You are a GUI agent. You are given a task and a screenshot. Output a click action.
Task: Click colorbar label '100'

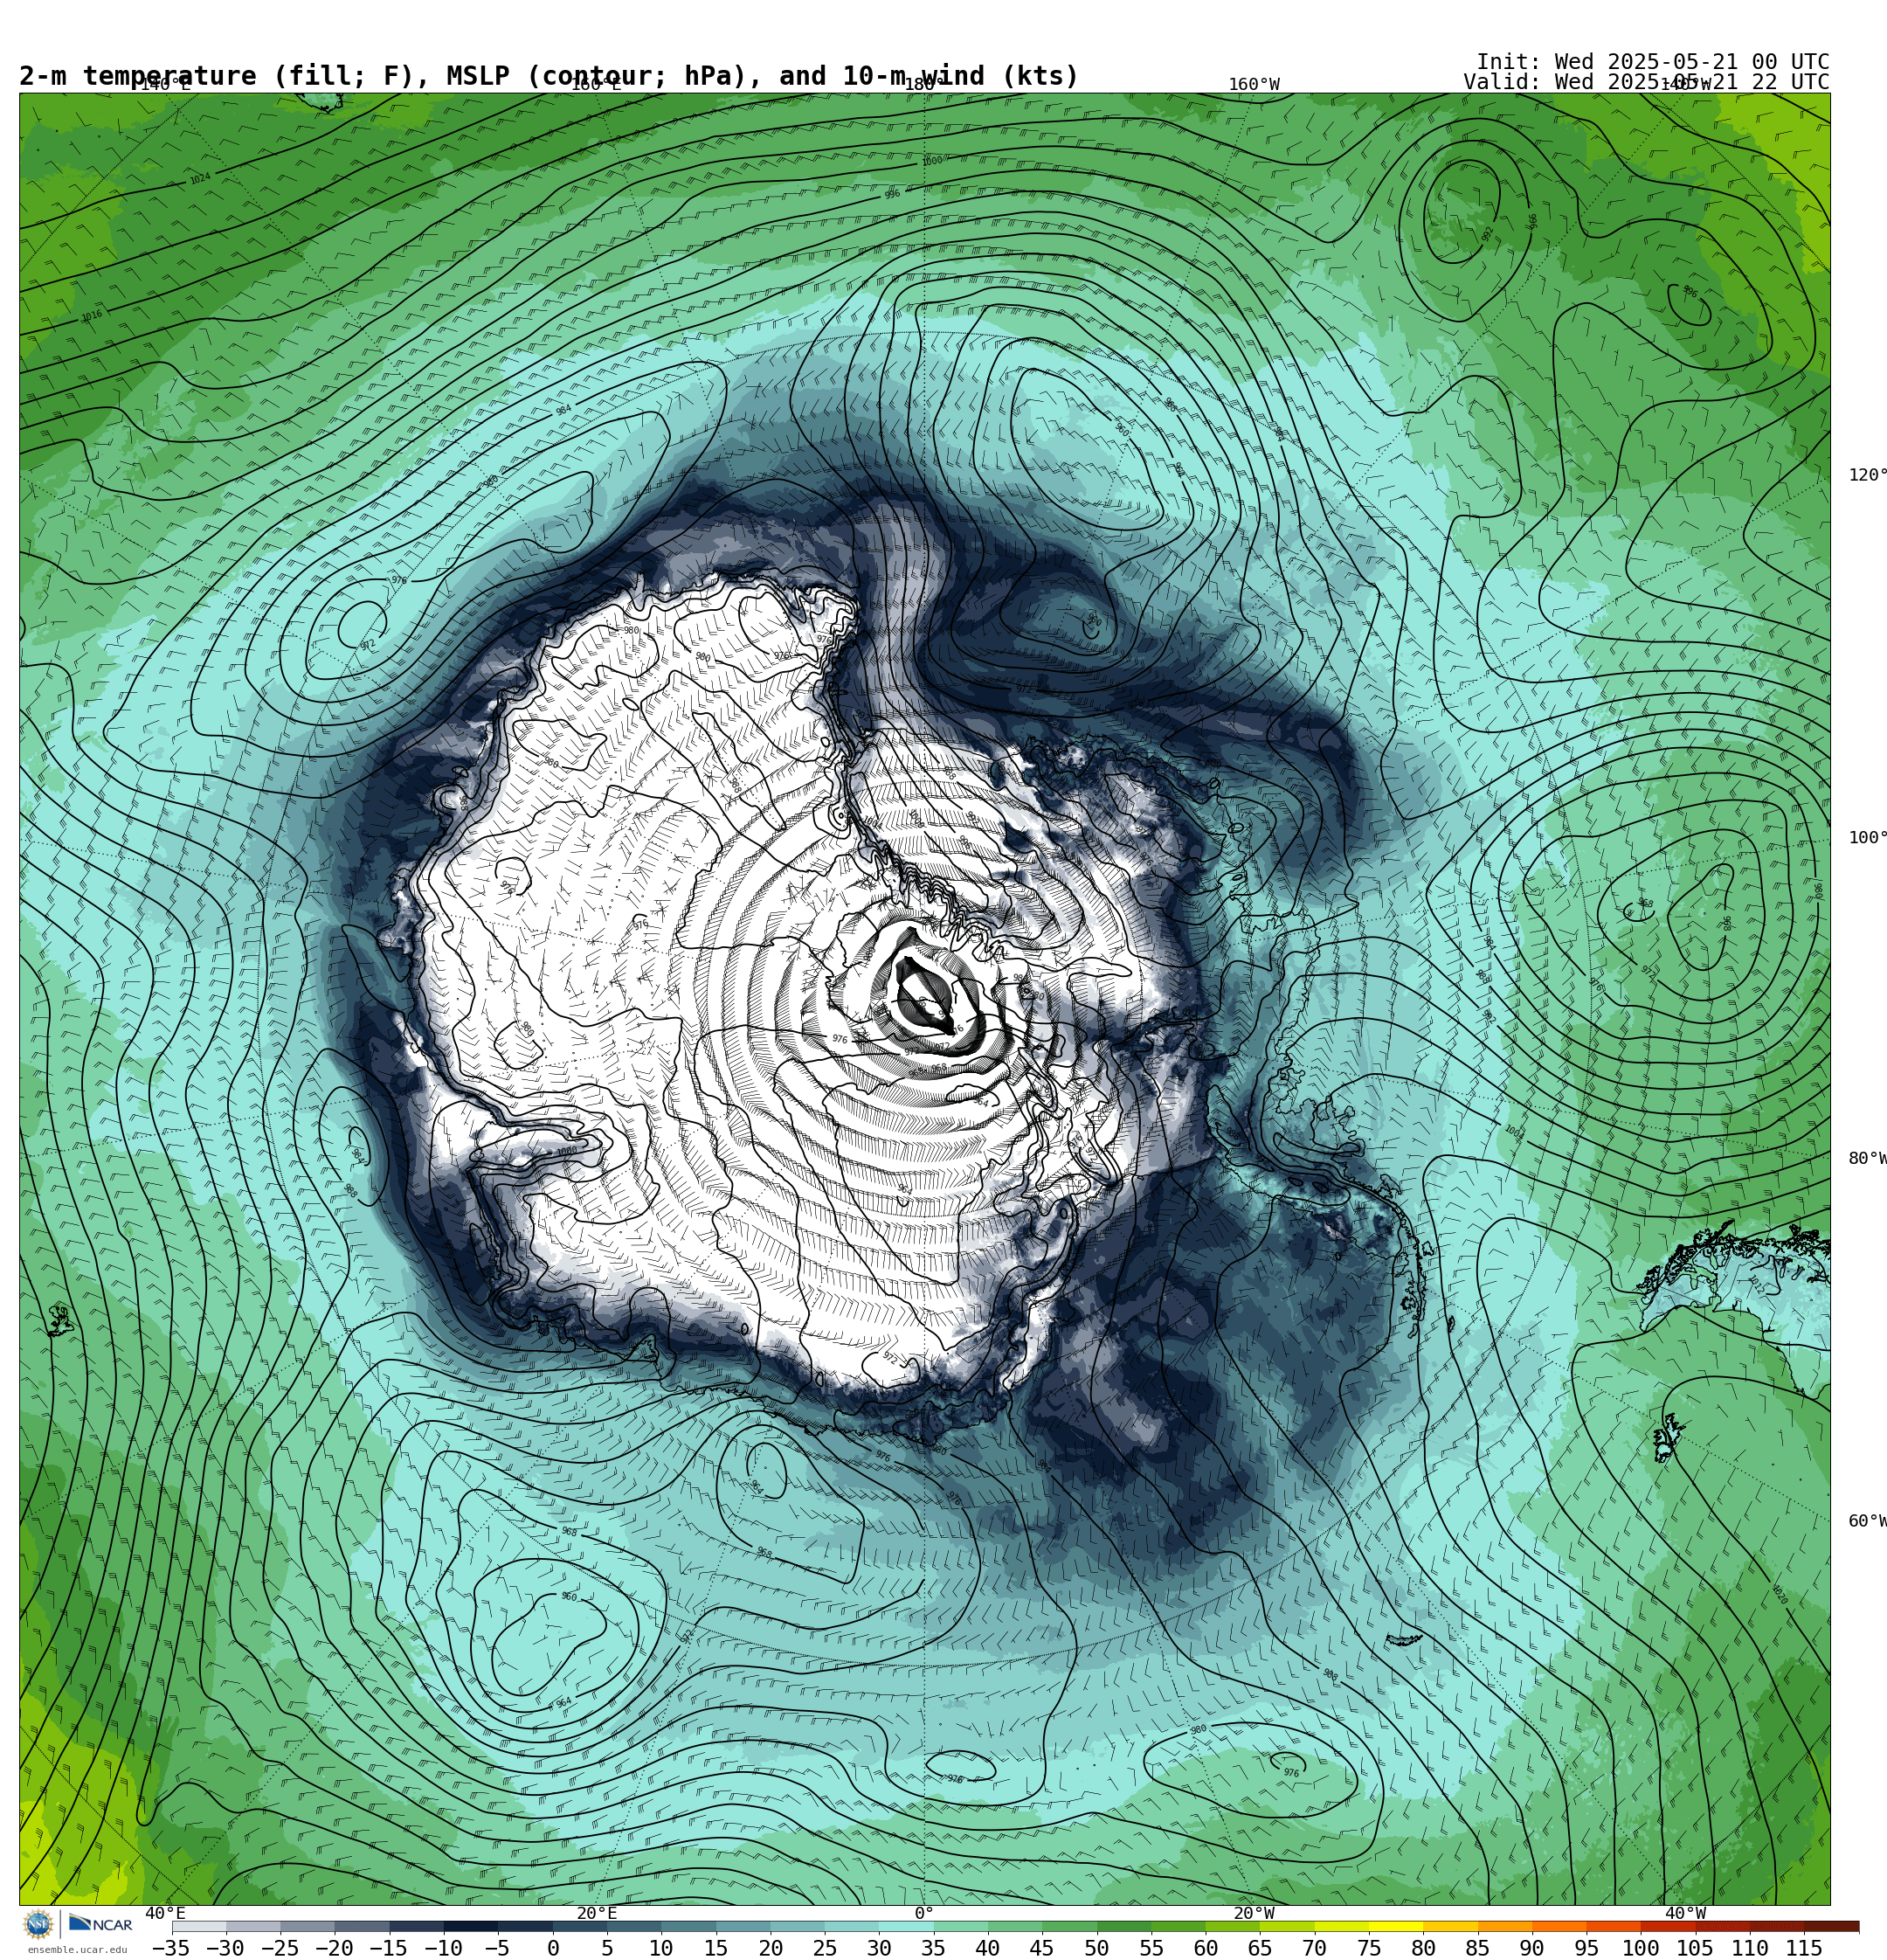(x=1641, y=1948)
